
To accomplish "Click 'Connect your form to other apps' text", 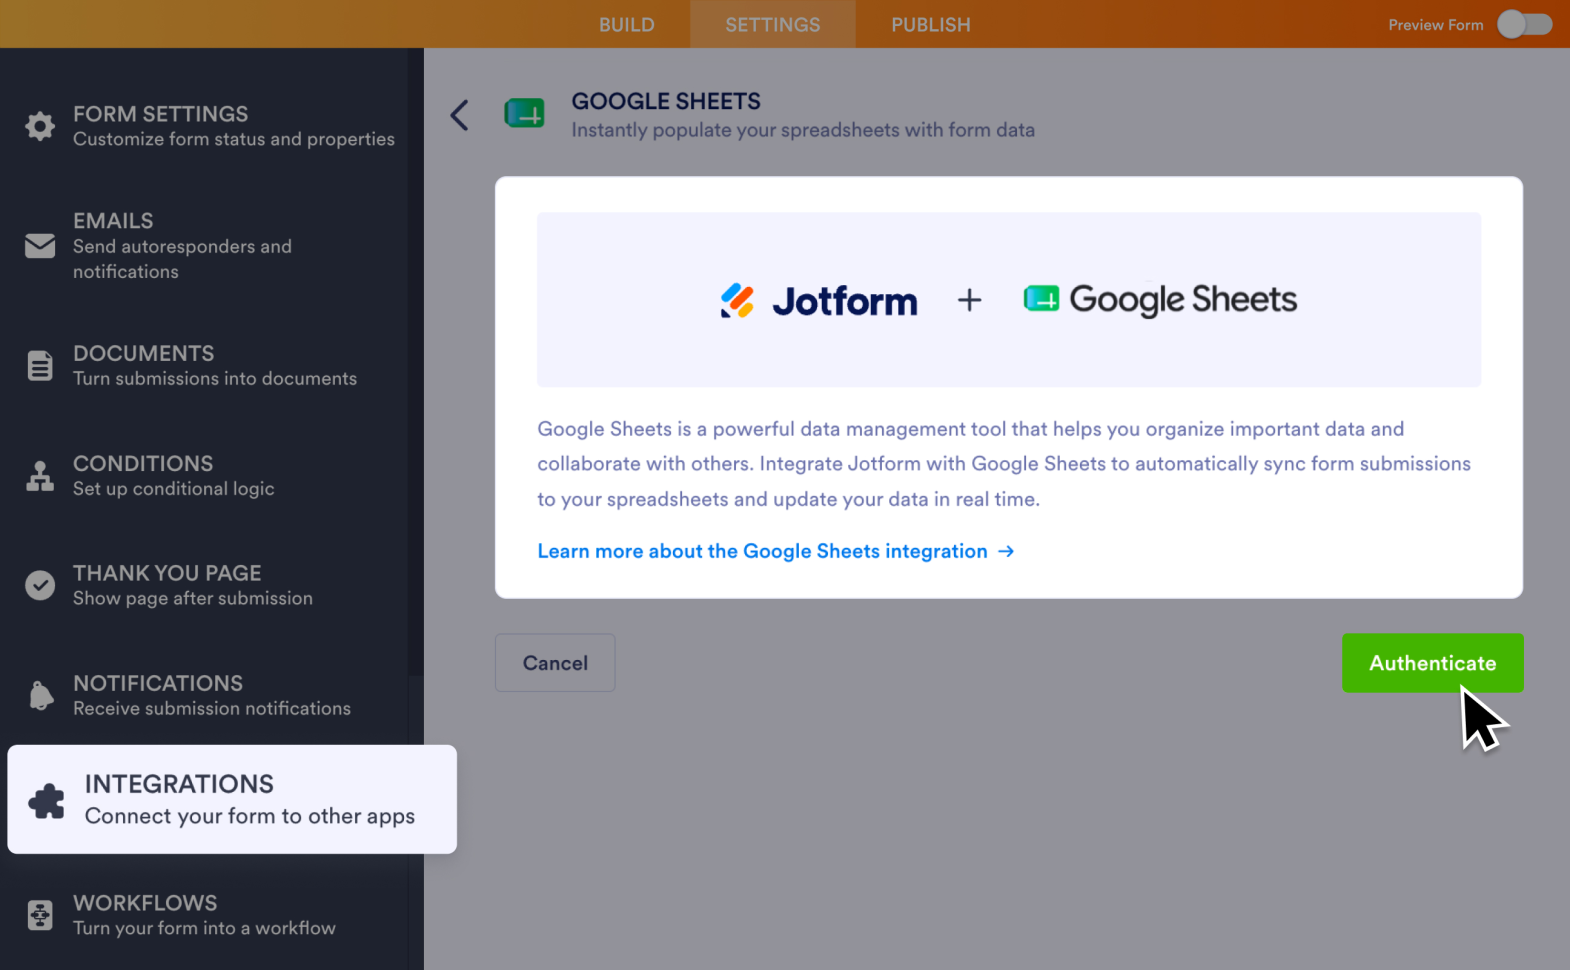I will (250, 816).
